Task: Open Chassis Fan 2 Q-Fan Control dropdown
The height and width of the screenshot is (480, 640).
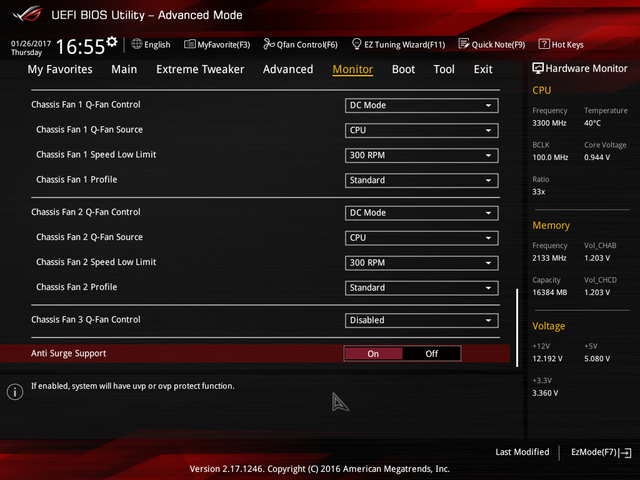Action: (x=421, y=213)
